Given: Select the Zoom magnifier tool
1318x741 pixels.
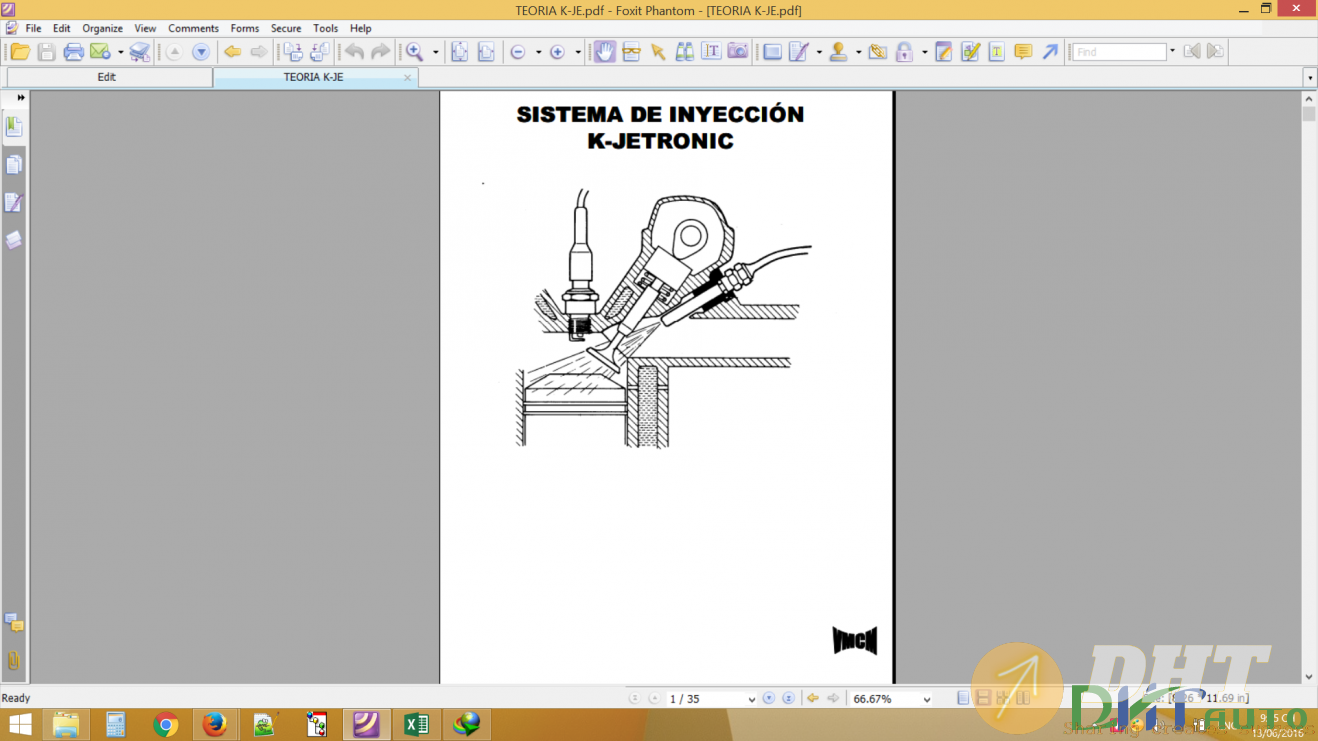Looking at the screenshot, I should 415,52.
